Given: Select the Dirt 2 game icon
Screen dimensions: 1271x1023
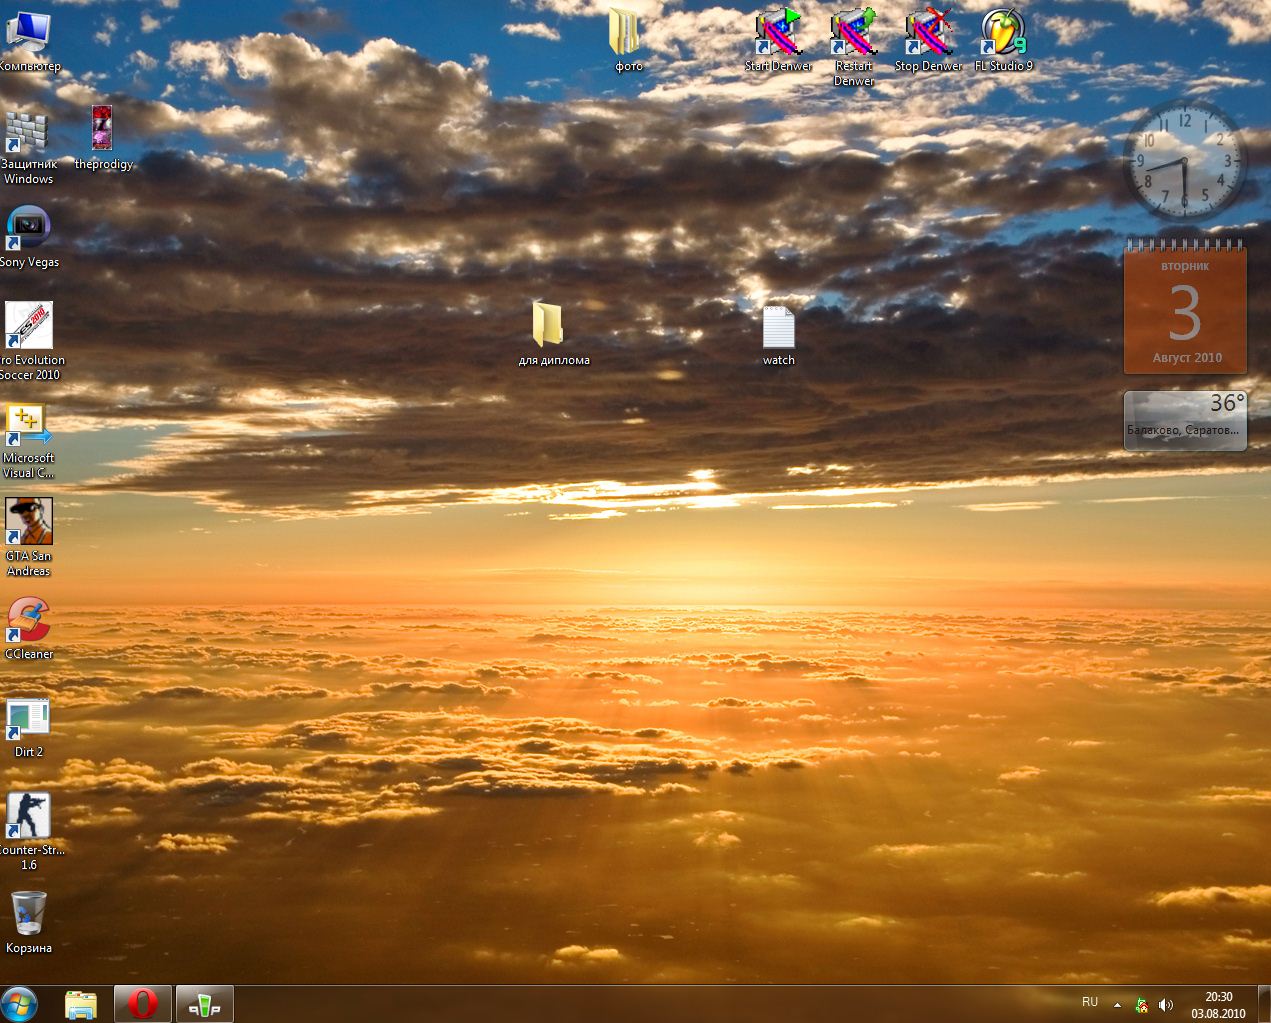Looking at the screenshot, I should 29,718.
